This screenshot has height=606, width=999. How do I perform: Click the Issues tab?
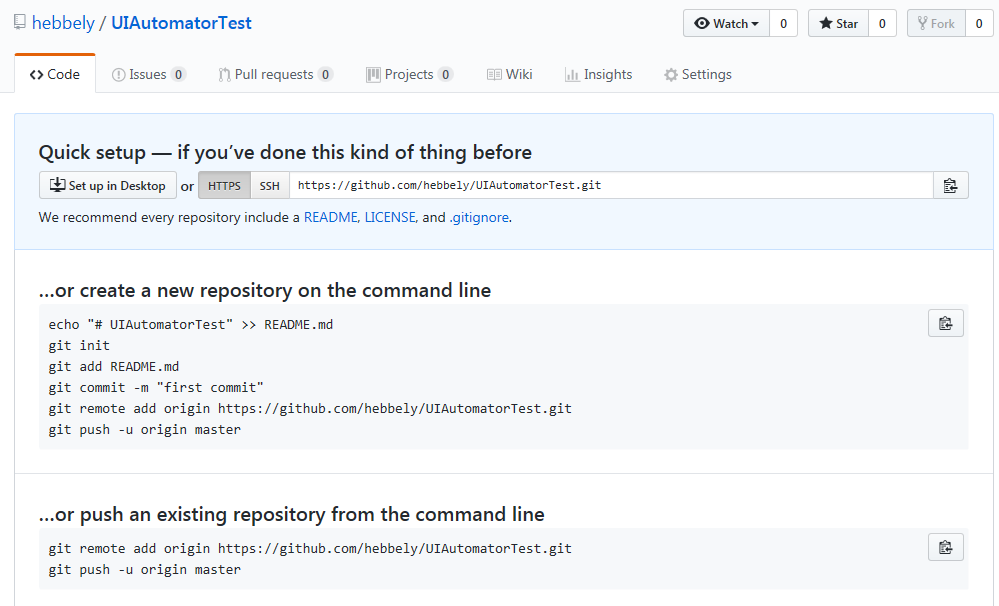pos(148,75)
